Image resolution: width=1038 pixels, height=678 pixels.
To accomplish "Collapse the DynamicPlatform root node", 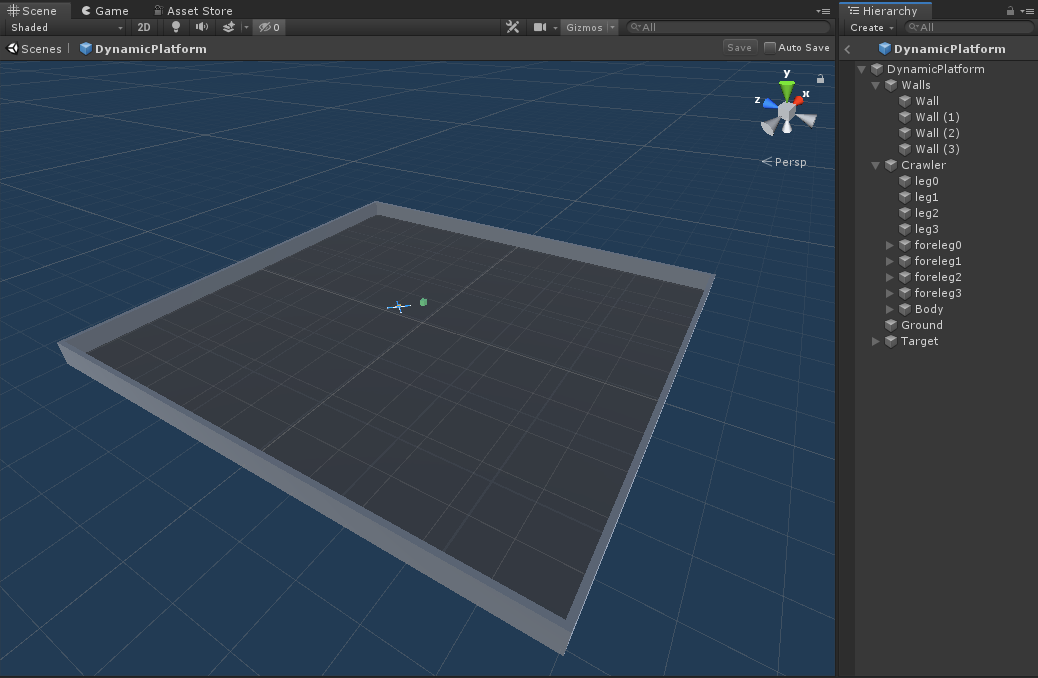I will click(861, 69).
